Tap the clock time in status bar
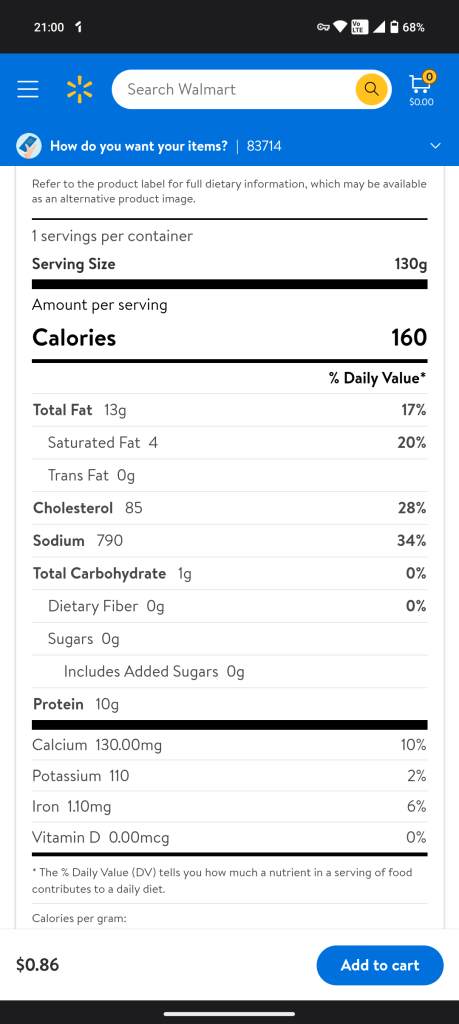Viewport: 459px width, 1024px height. pyautogui.click(x=48, y=27)
